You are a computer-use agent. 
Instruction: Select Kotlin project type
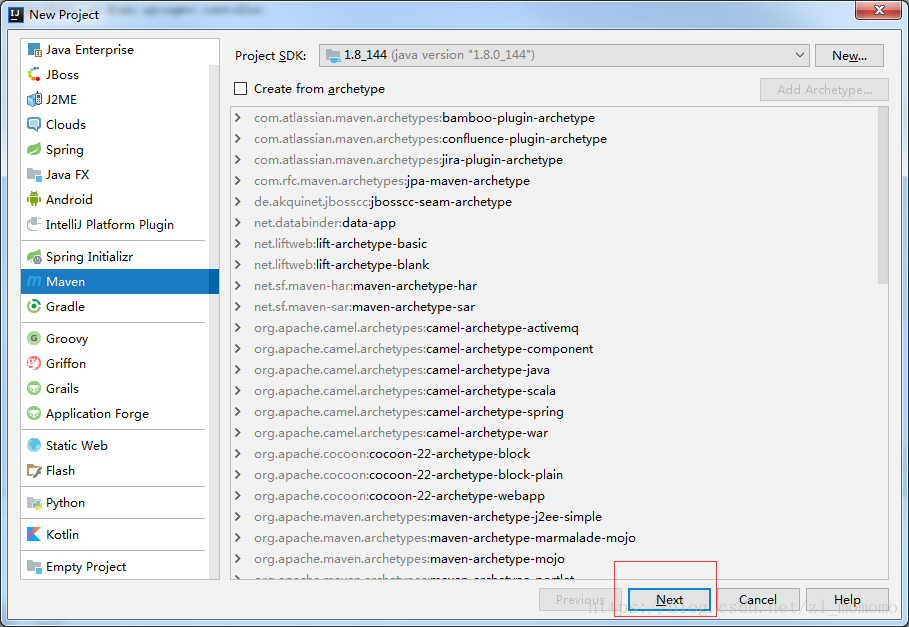tap(115, 534)
